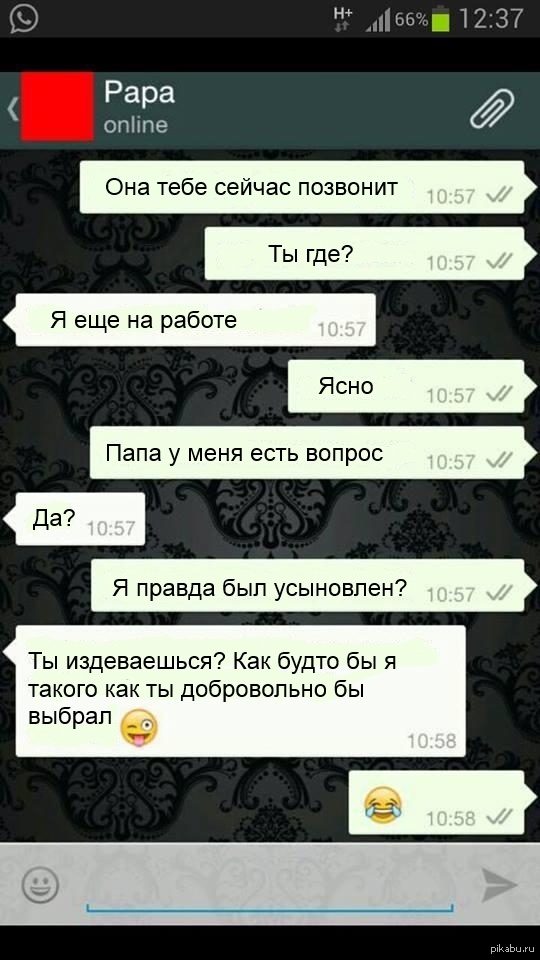Select message "Она тебе сейчас позвонит"
Screen dimensions: 540x960
click(x=302, y=187)
